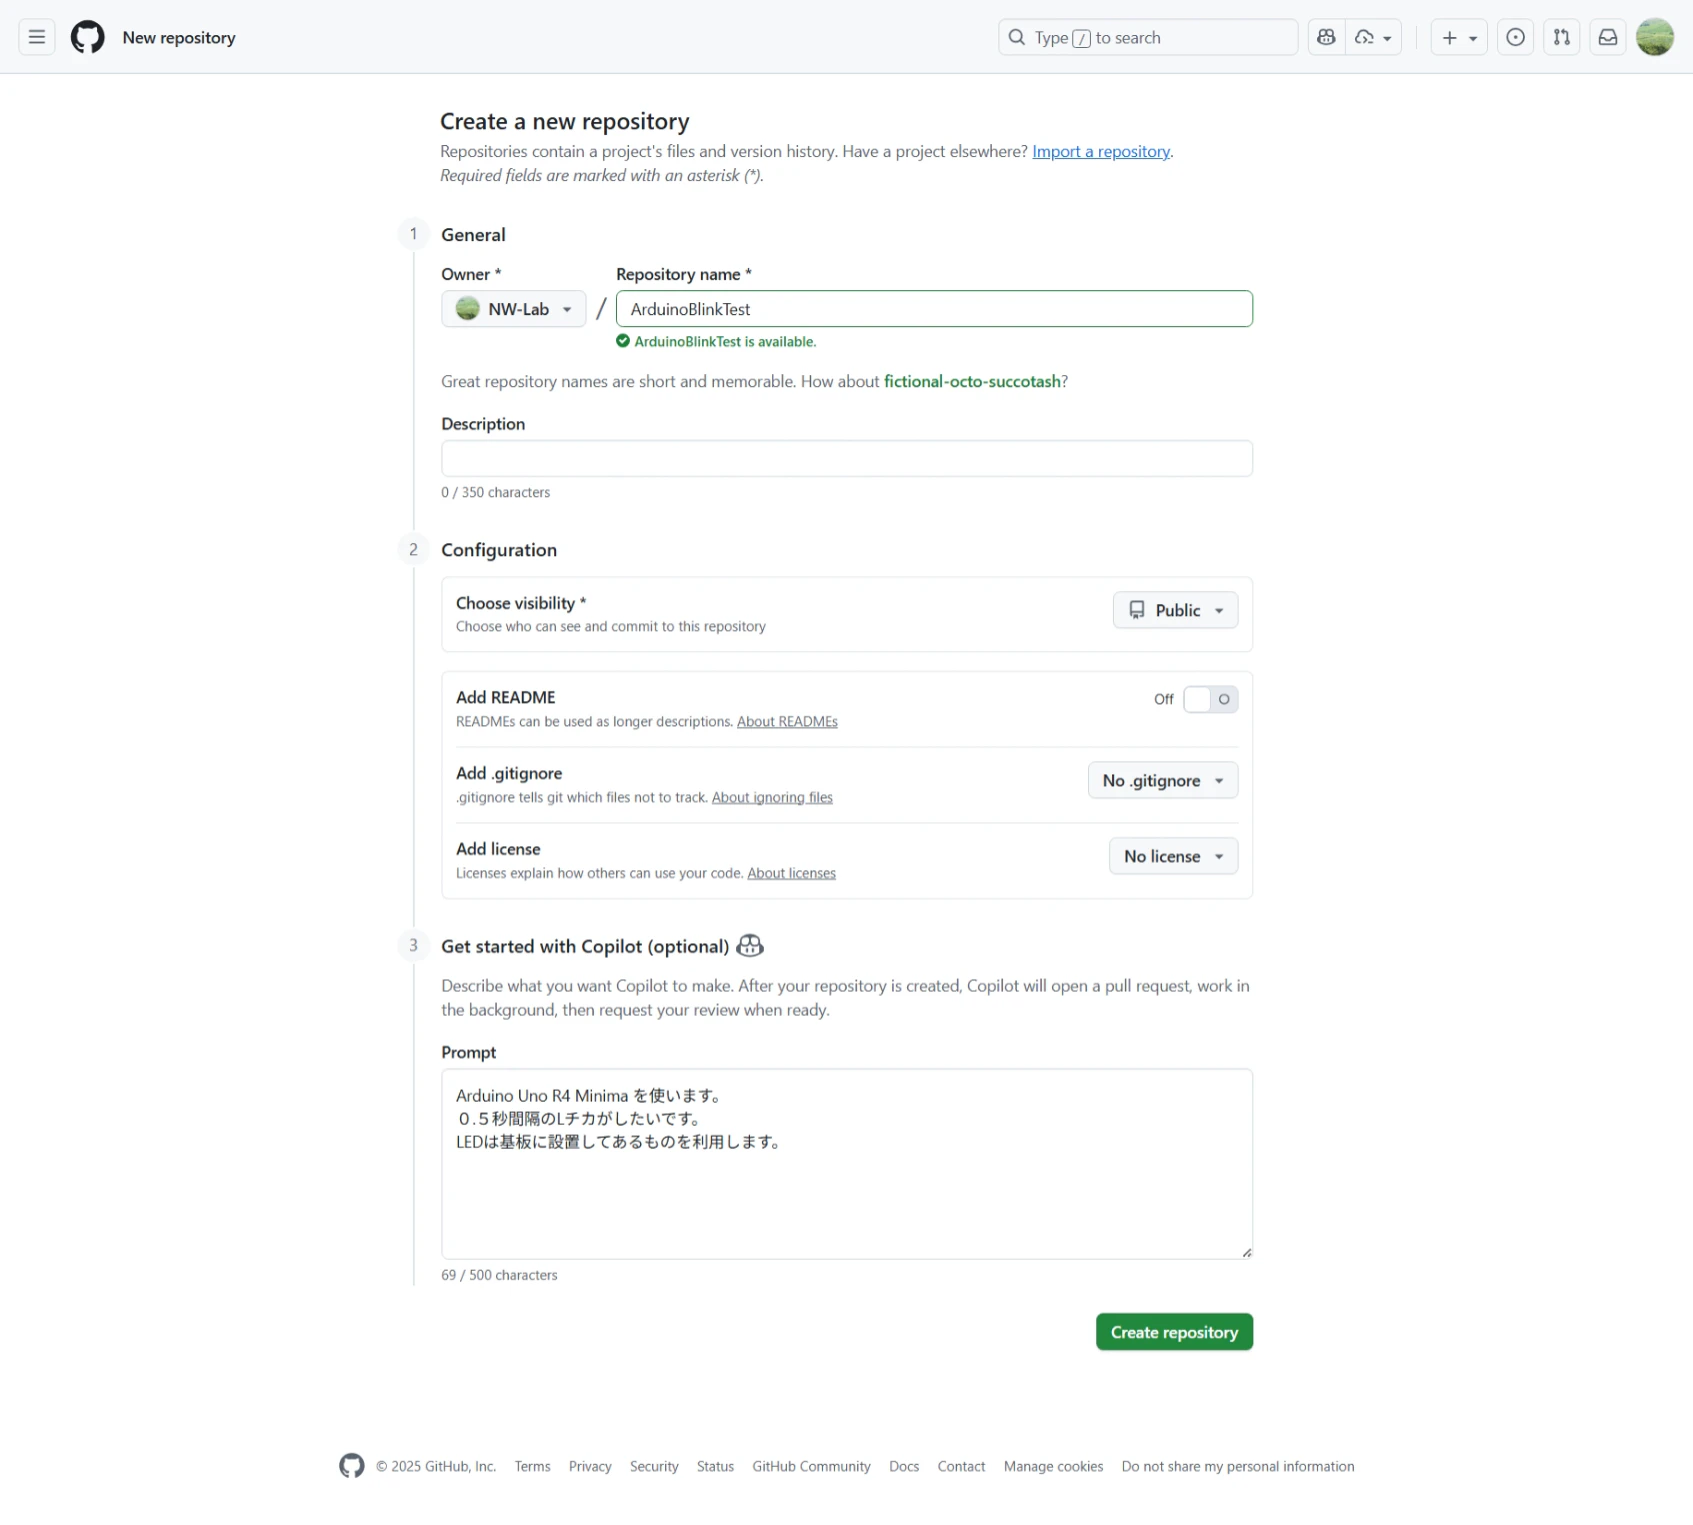Image resolution: width=1693 pixels, height=1525 pixels.
Task: Open the Copilot chat icon in header
Action: click(x=1326, y=38)
